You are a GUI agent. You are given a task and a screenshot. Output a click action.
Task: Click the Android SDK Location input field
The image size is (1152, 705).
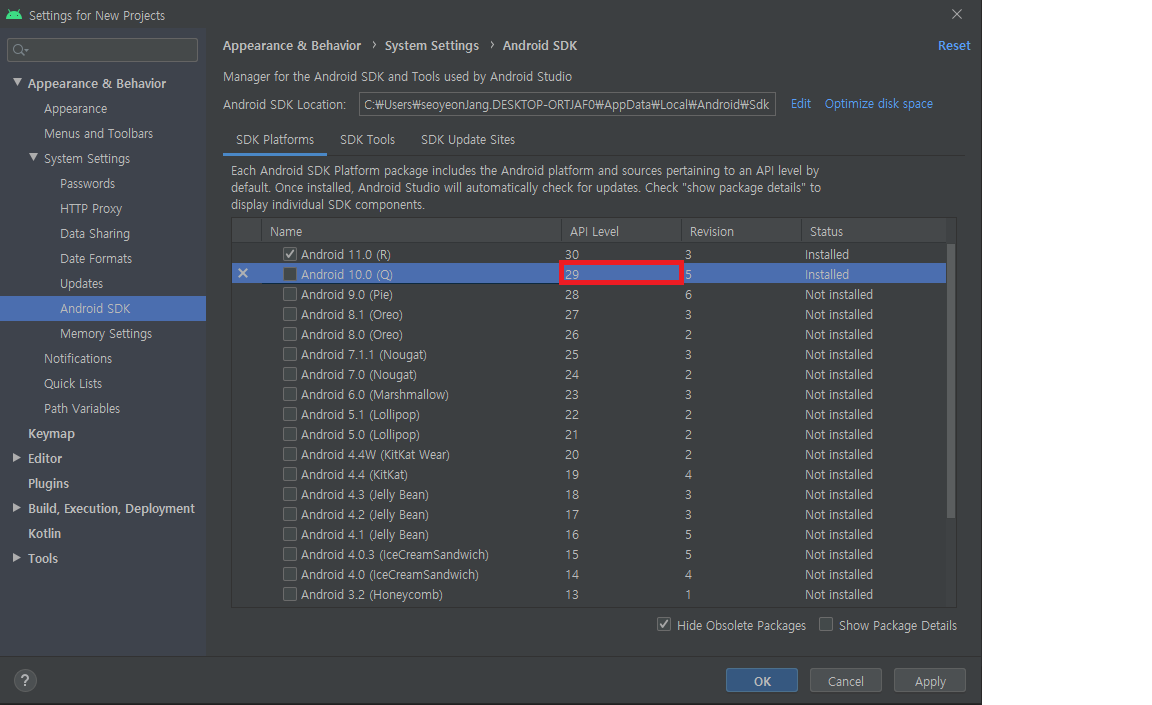(566, 103)
